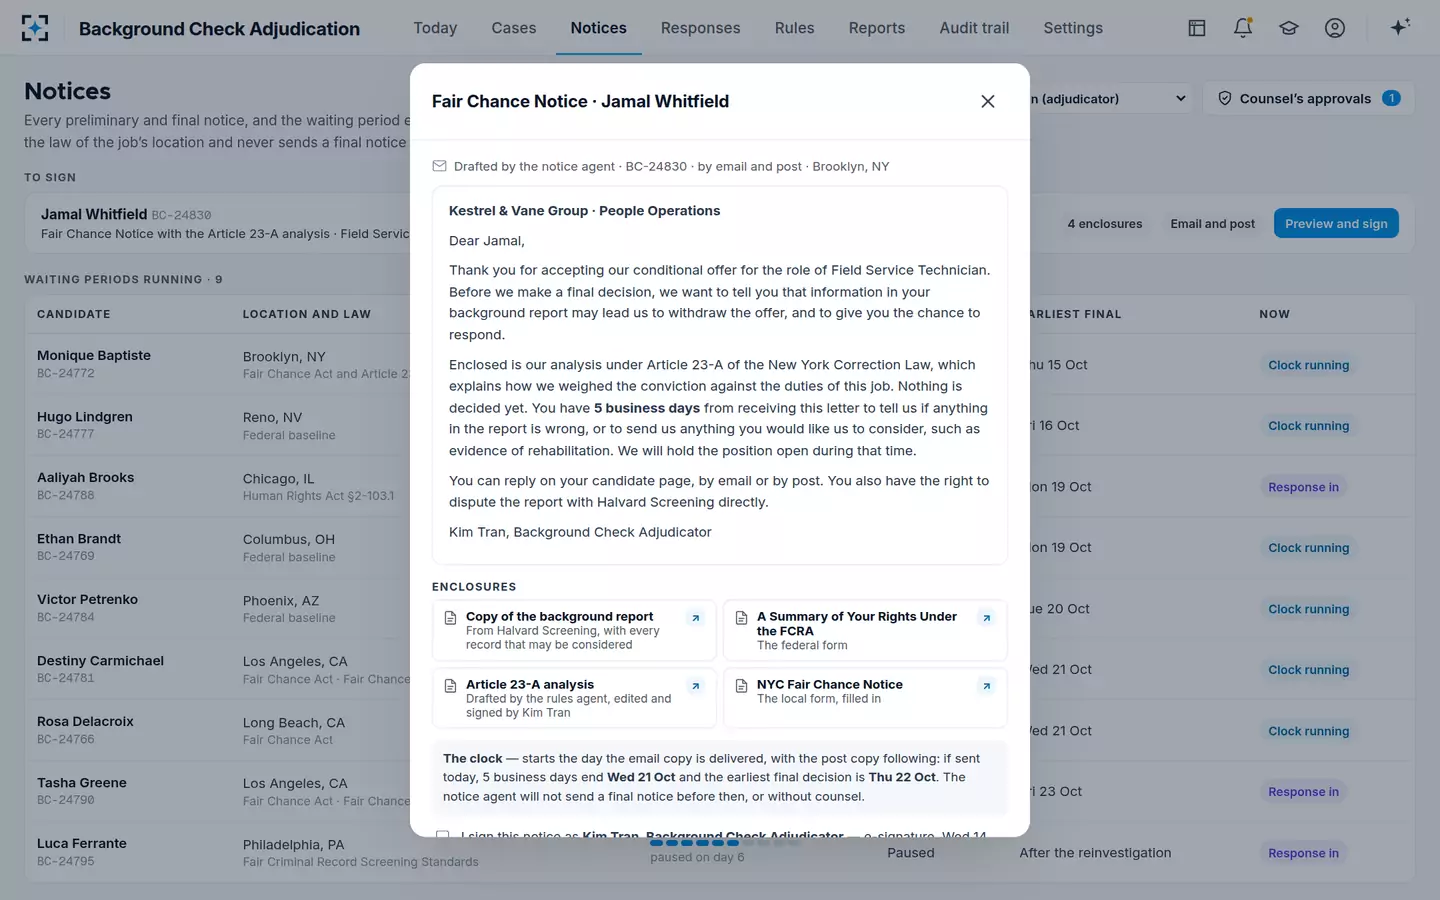Click the Candidate column header
This screenshot has height=900, width=1440.
[74, 314]
